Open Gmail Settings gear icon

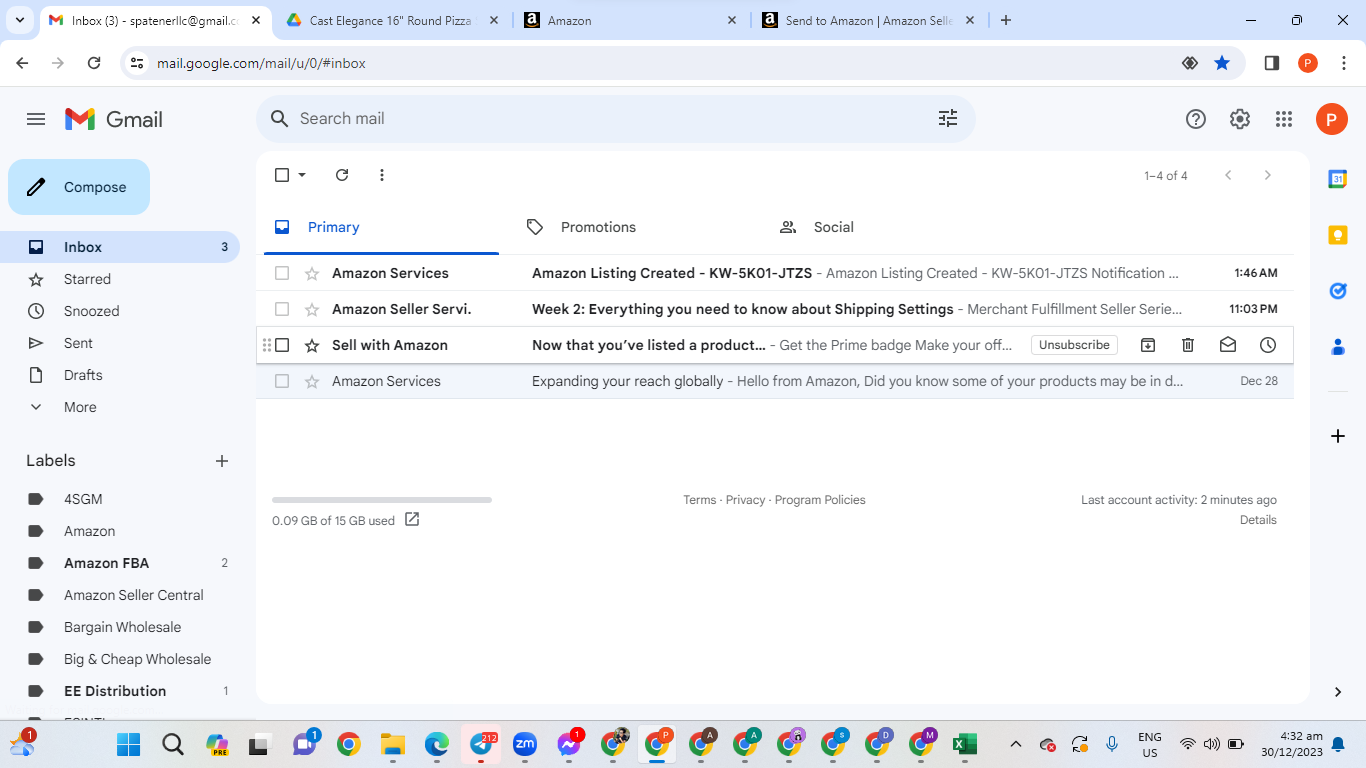pyautogui.click(x=1240, y=119)
